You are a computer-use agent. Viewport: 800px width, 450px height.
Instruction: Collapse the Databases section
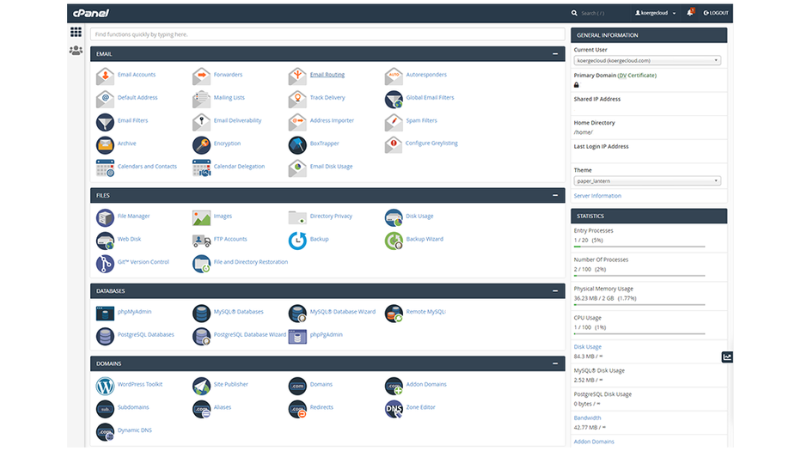(555, 290)
